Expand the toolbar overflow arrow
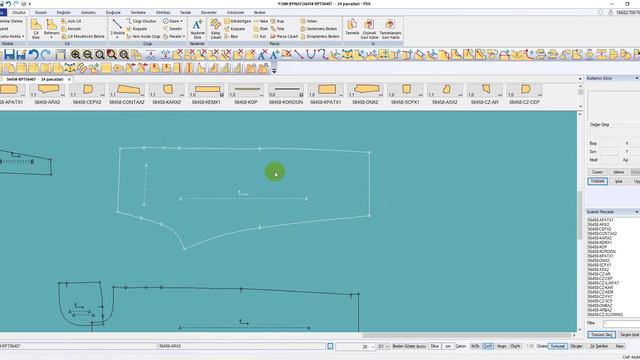640x360 pixels. (274, 71)
